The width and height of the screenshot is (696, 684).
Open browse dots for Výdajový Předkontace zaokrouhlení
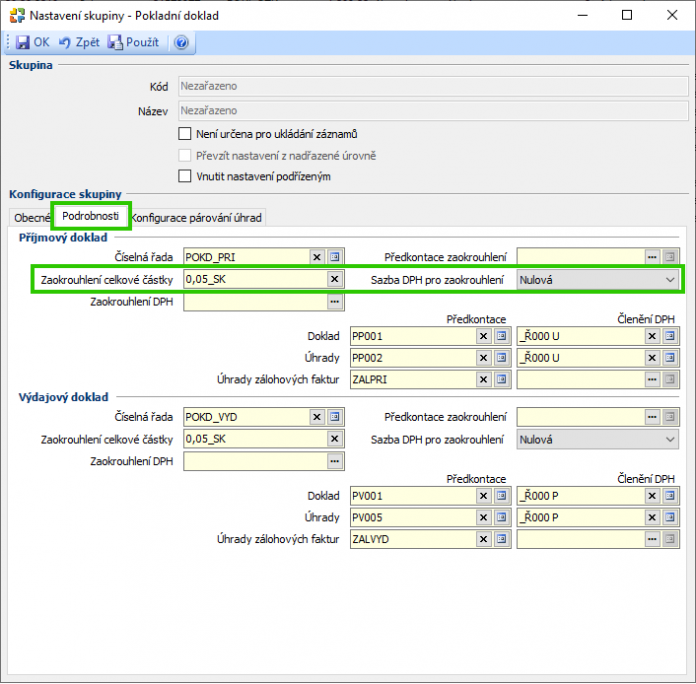(652, 417)
